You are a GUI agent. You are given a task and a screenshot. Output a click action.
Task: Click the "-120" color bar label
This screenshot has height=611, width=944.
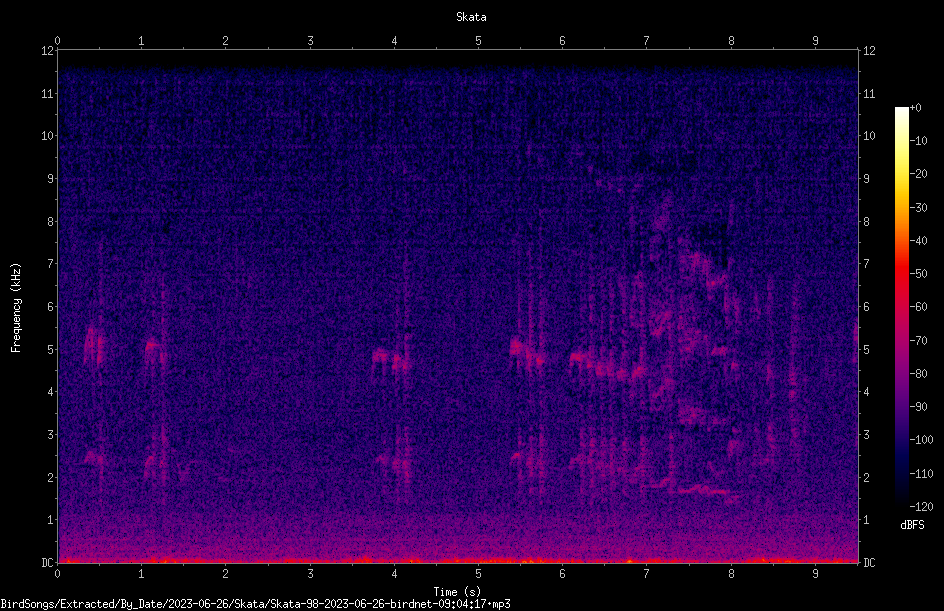[921, 506]
